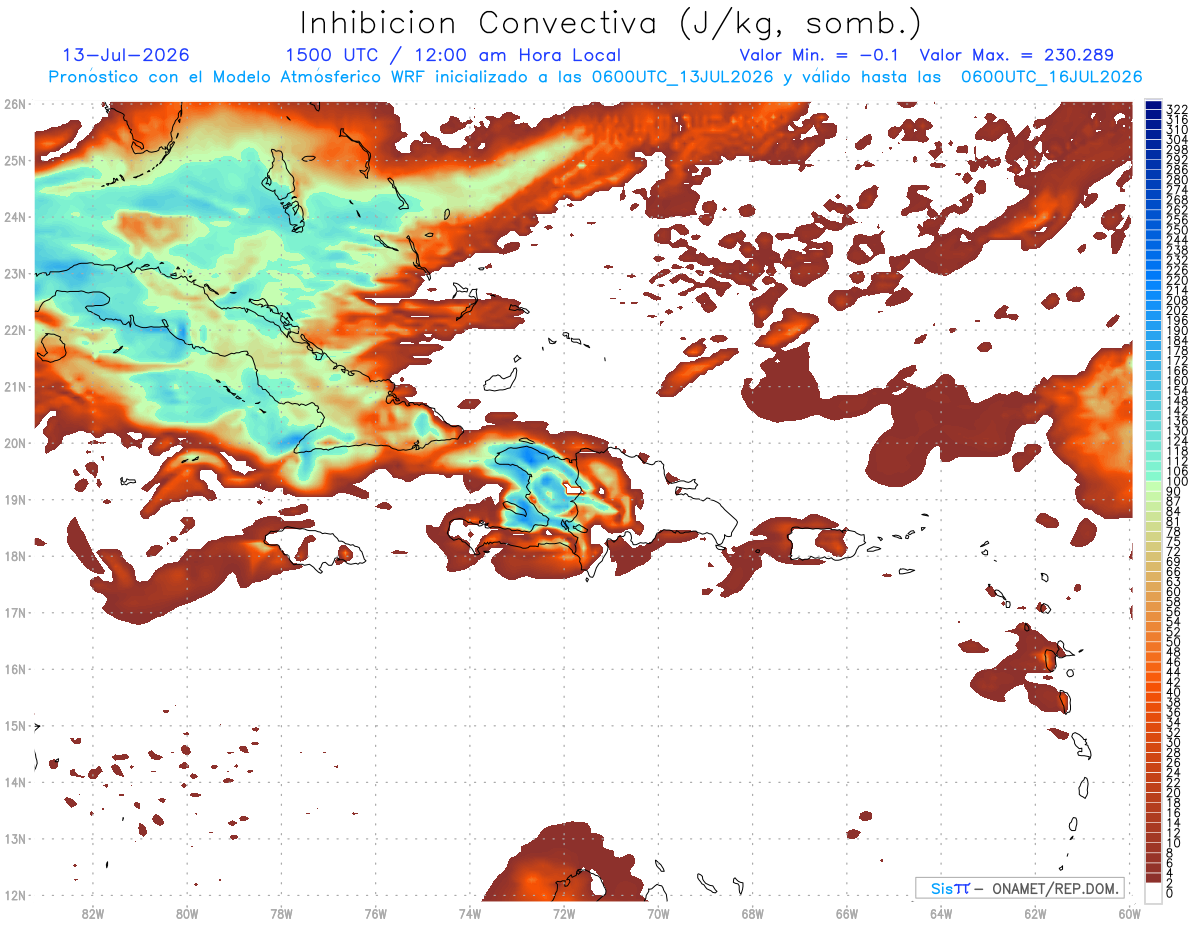Click the color bar value 280
The image size is (1200, 927).
coord(1176,180)
